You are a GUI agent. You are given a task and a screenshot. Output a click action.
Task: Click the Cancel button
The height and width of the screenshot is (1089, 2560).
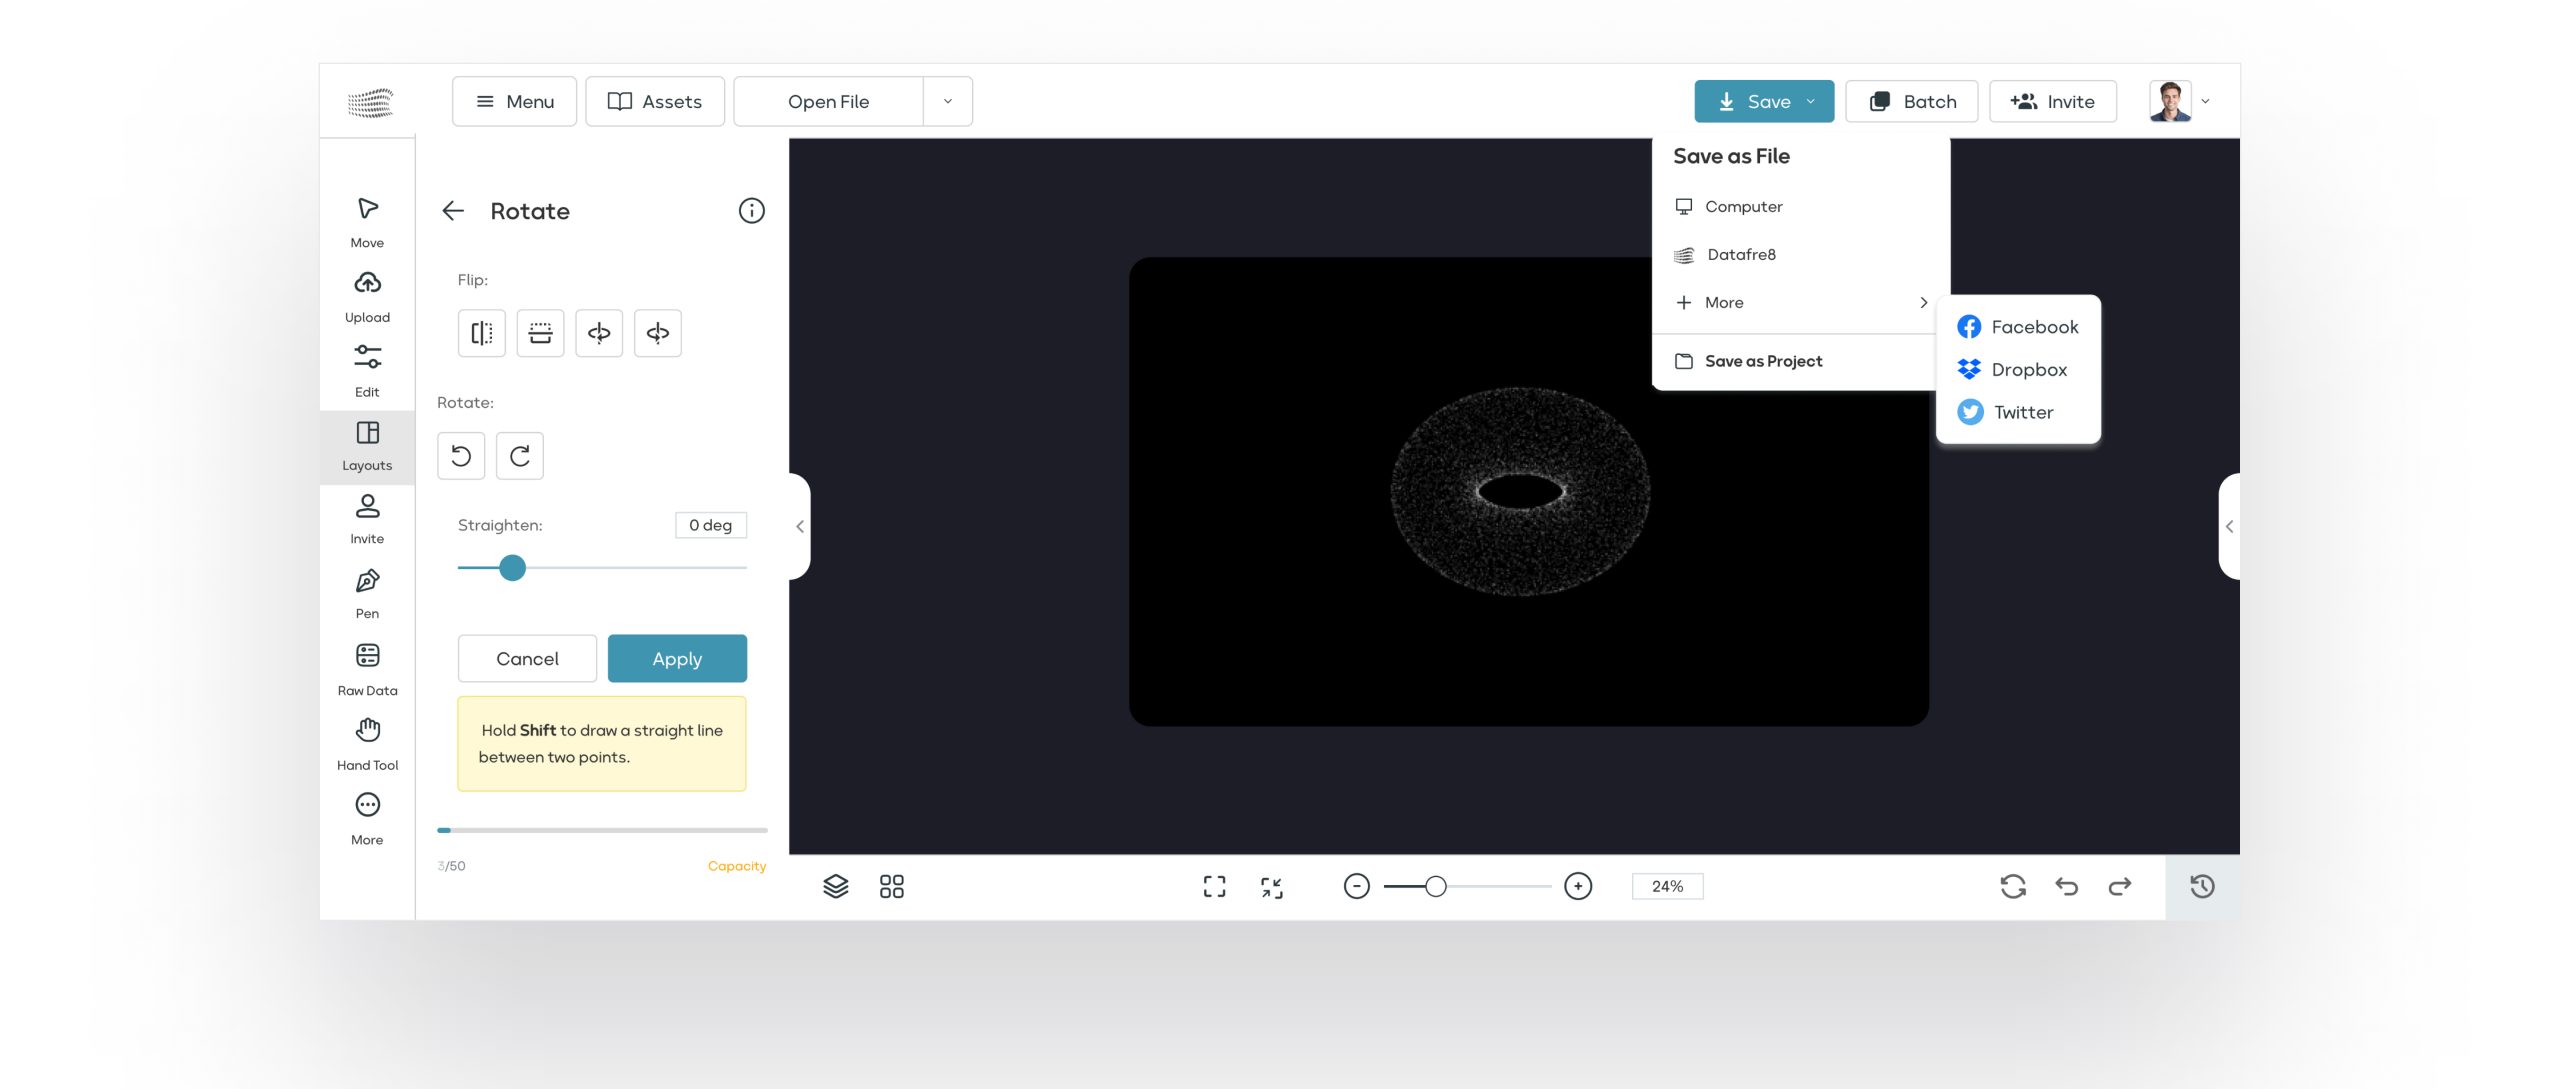(527, 659)
